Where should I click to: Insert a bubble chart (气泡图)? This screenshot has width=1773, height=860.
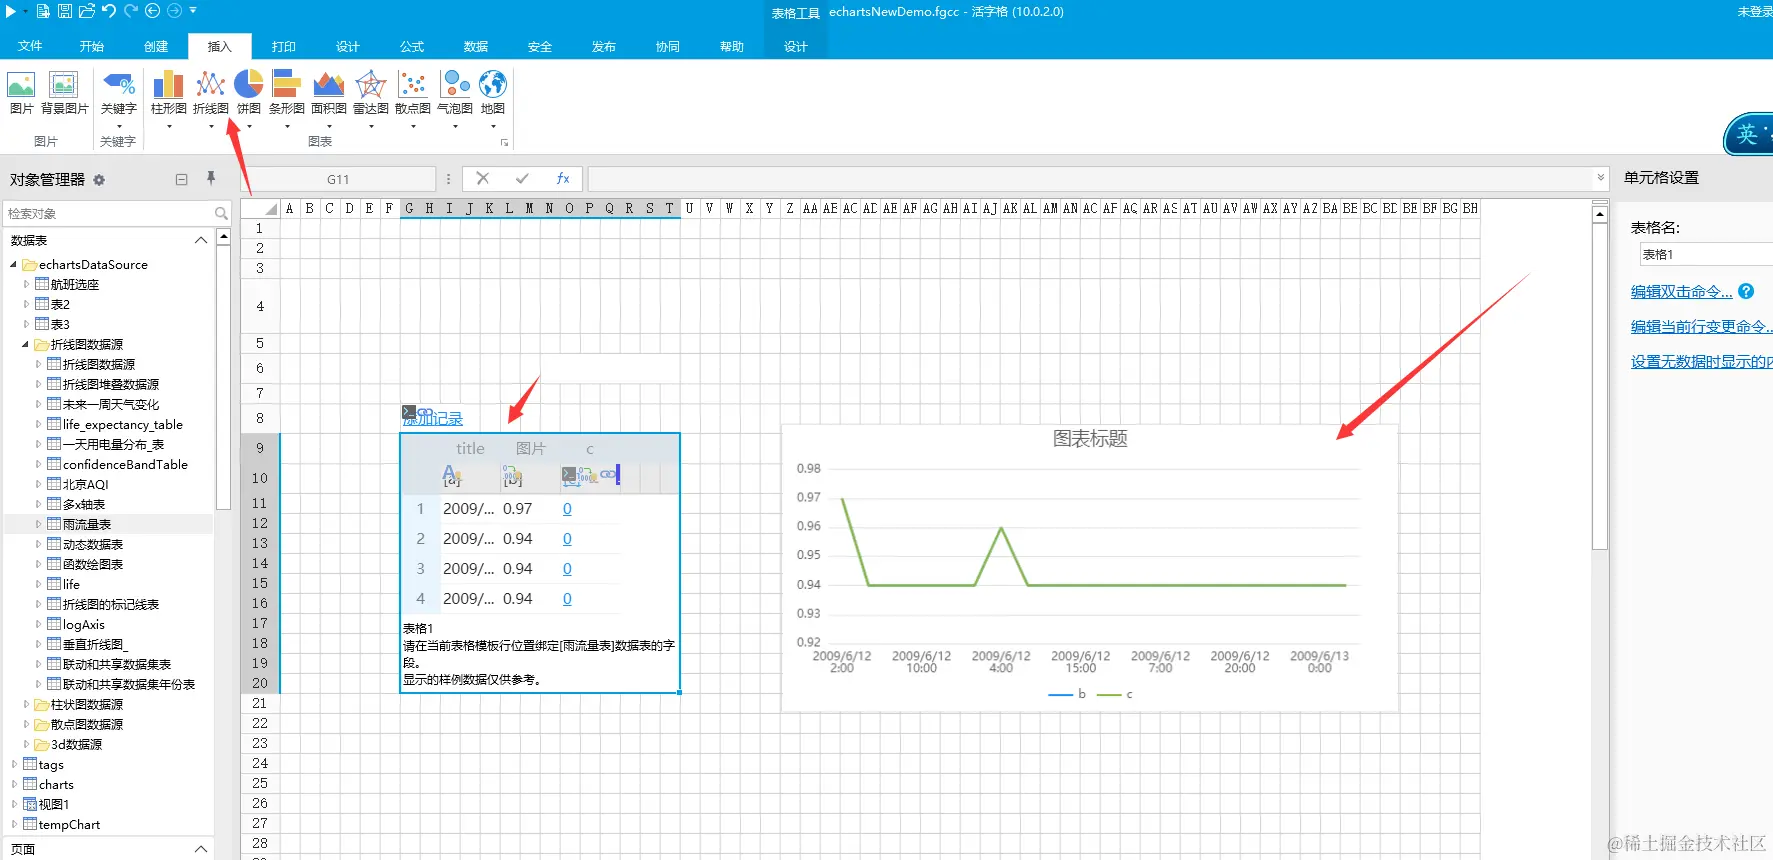click(x=454, y=94)
